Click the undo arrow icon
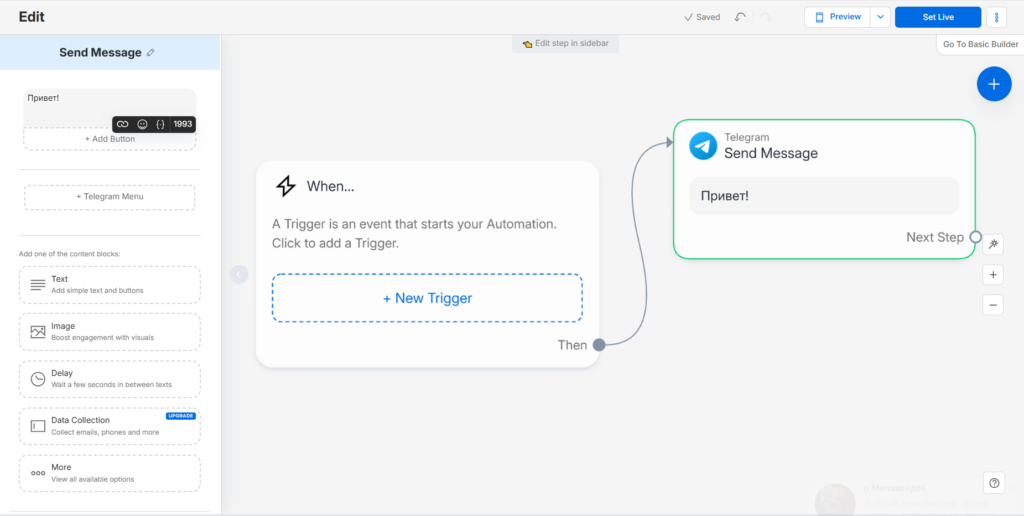 (x=740, y=17)
